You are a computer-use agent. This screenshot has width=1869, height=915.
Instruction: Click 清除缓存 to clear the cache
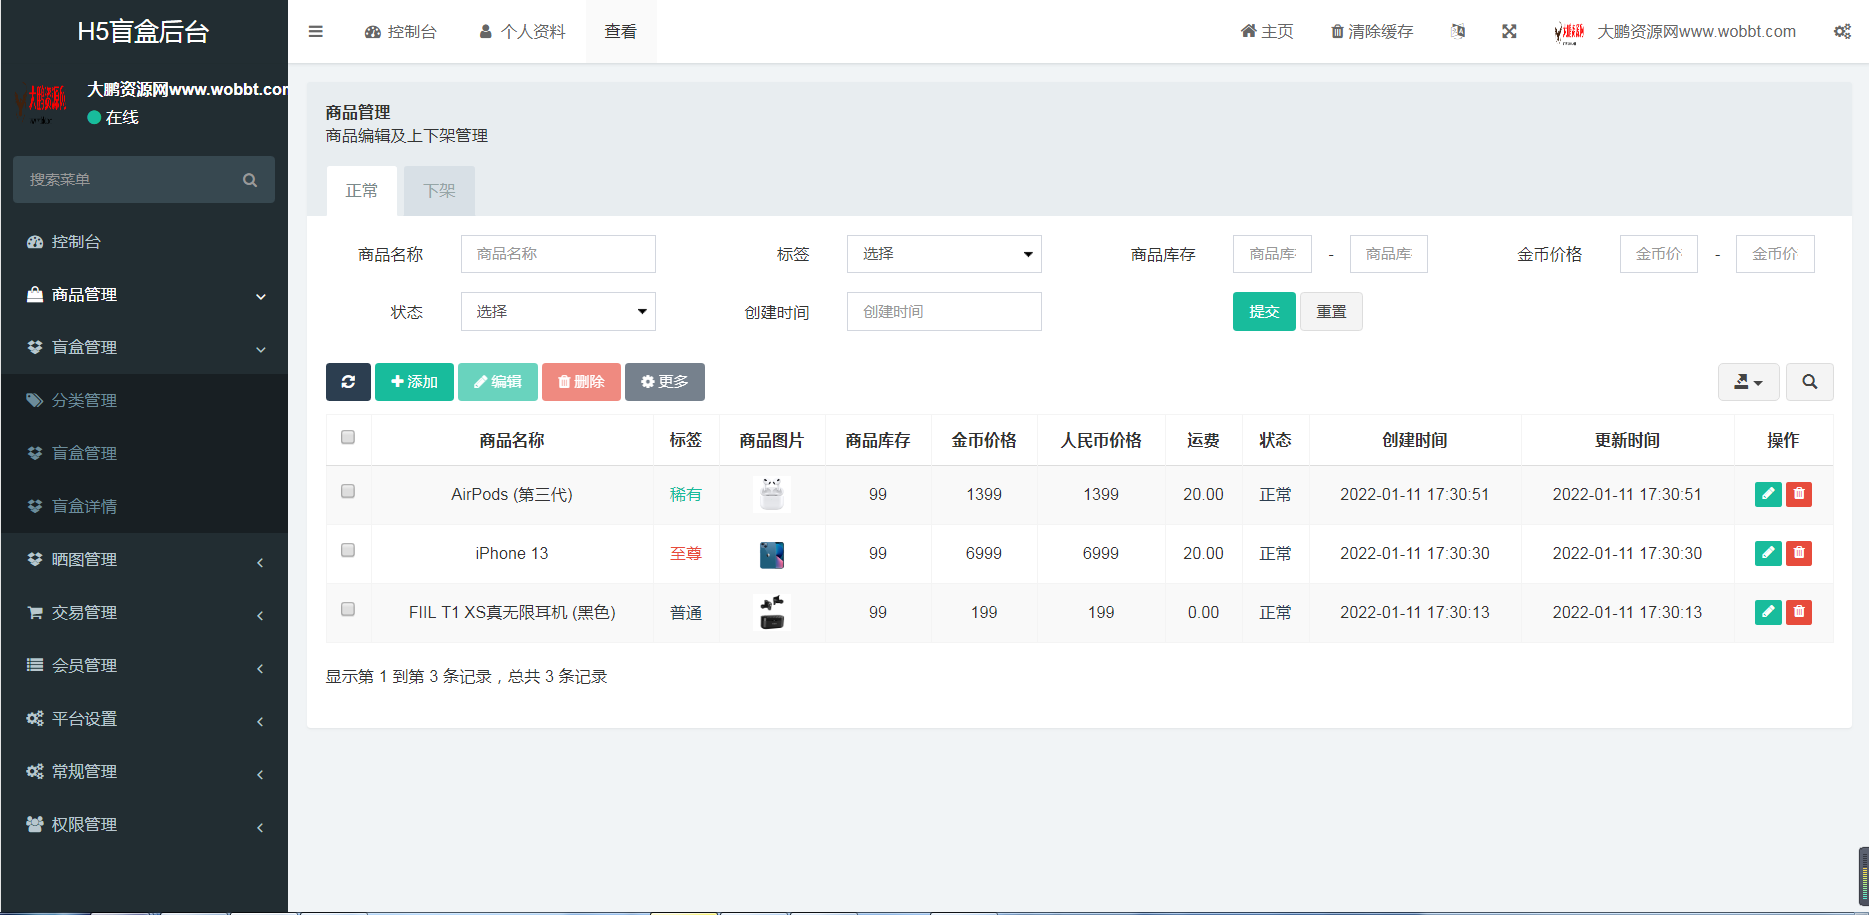click(1371, 31)
